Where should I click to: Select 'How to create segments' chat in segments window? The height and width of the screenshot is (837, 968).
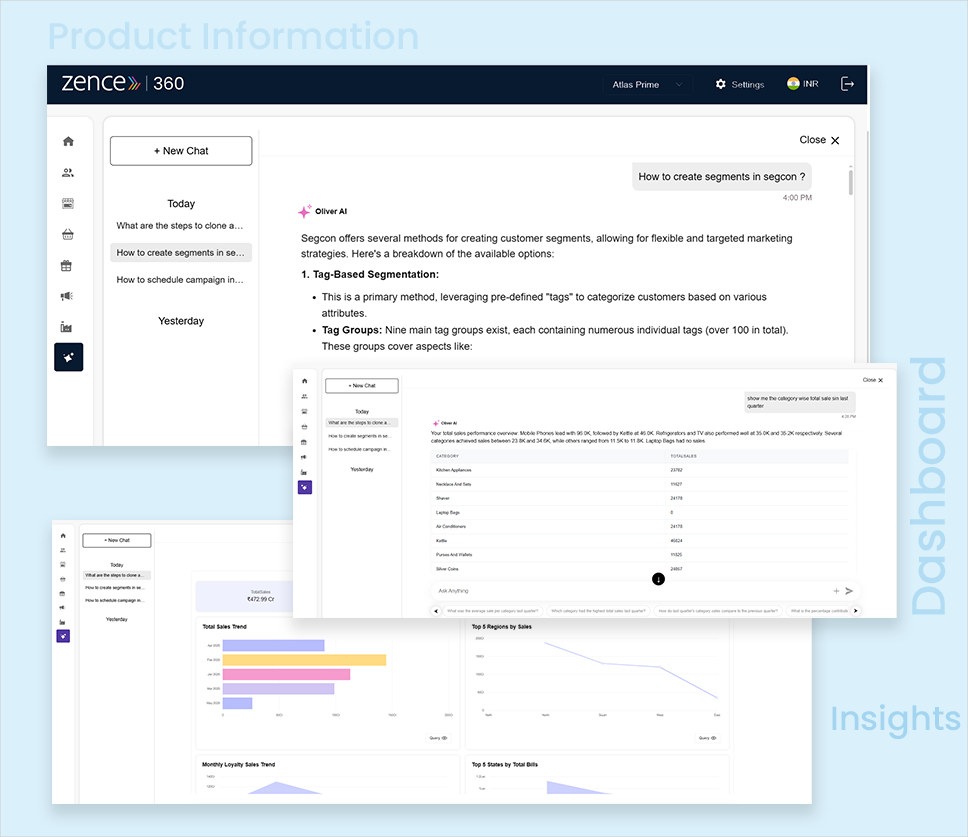(181, 252)
